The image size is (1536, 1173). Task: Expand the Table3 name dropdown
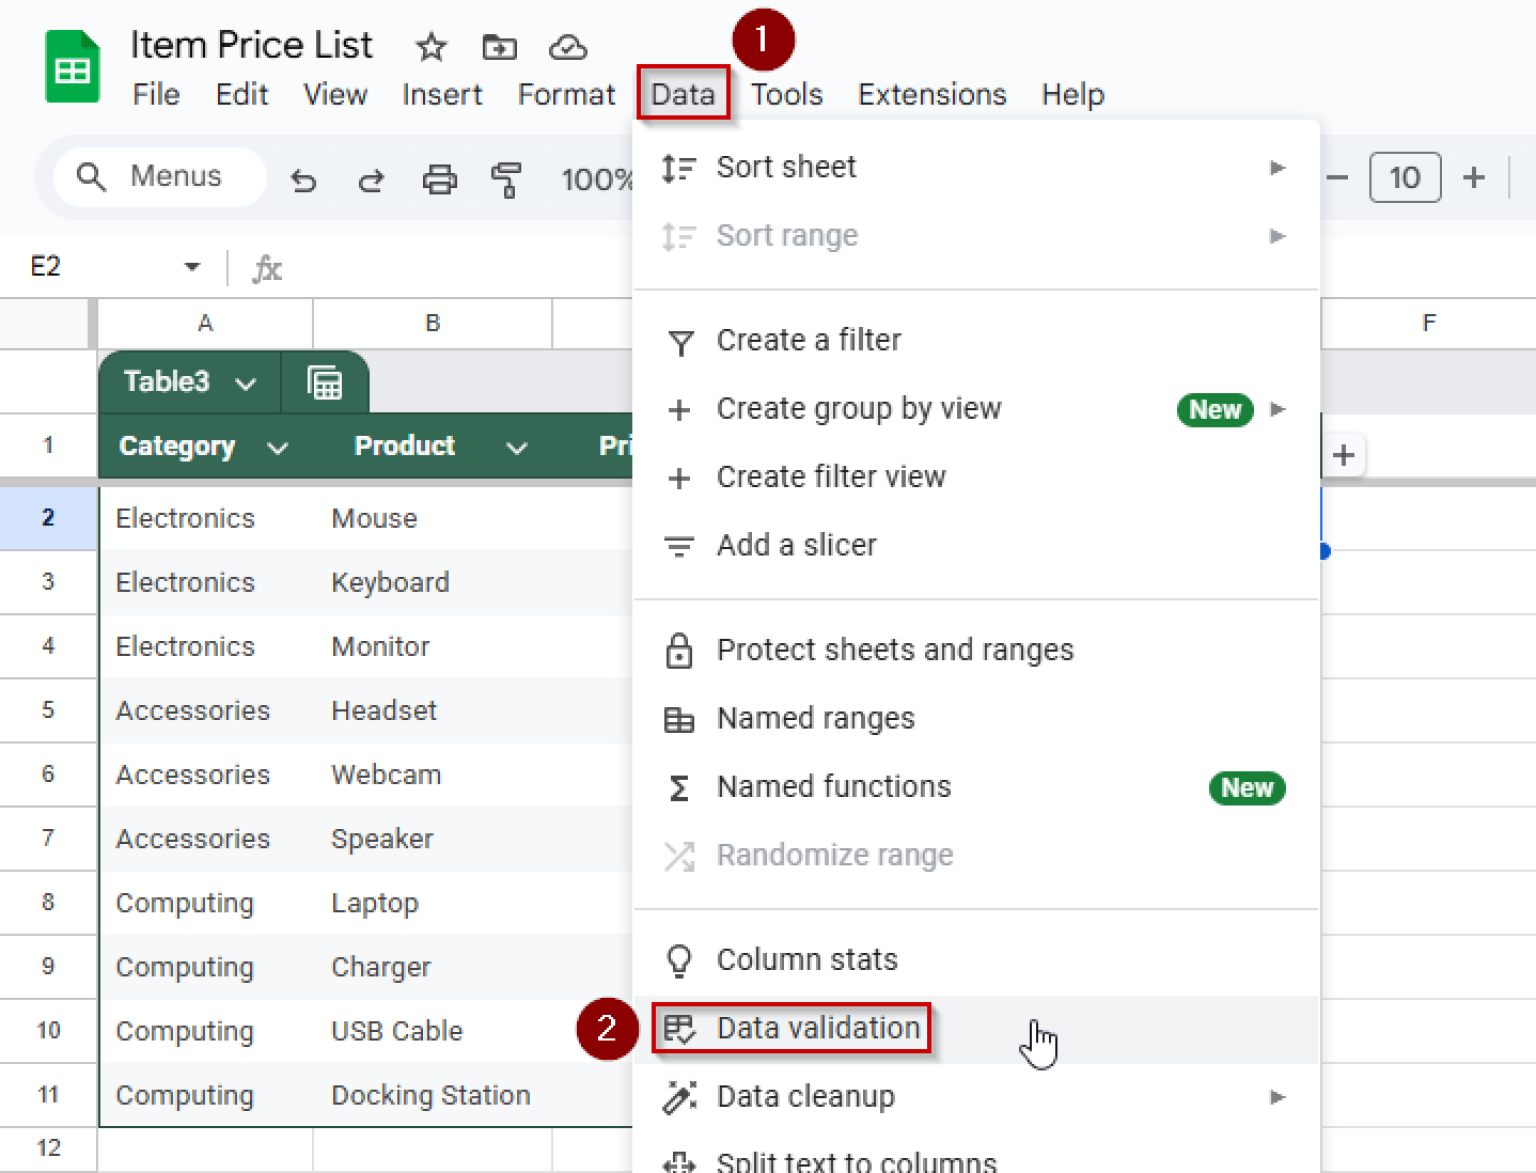pos(245,382)
